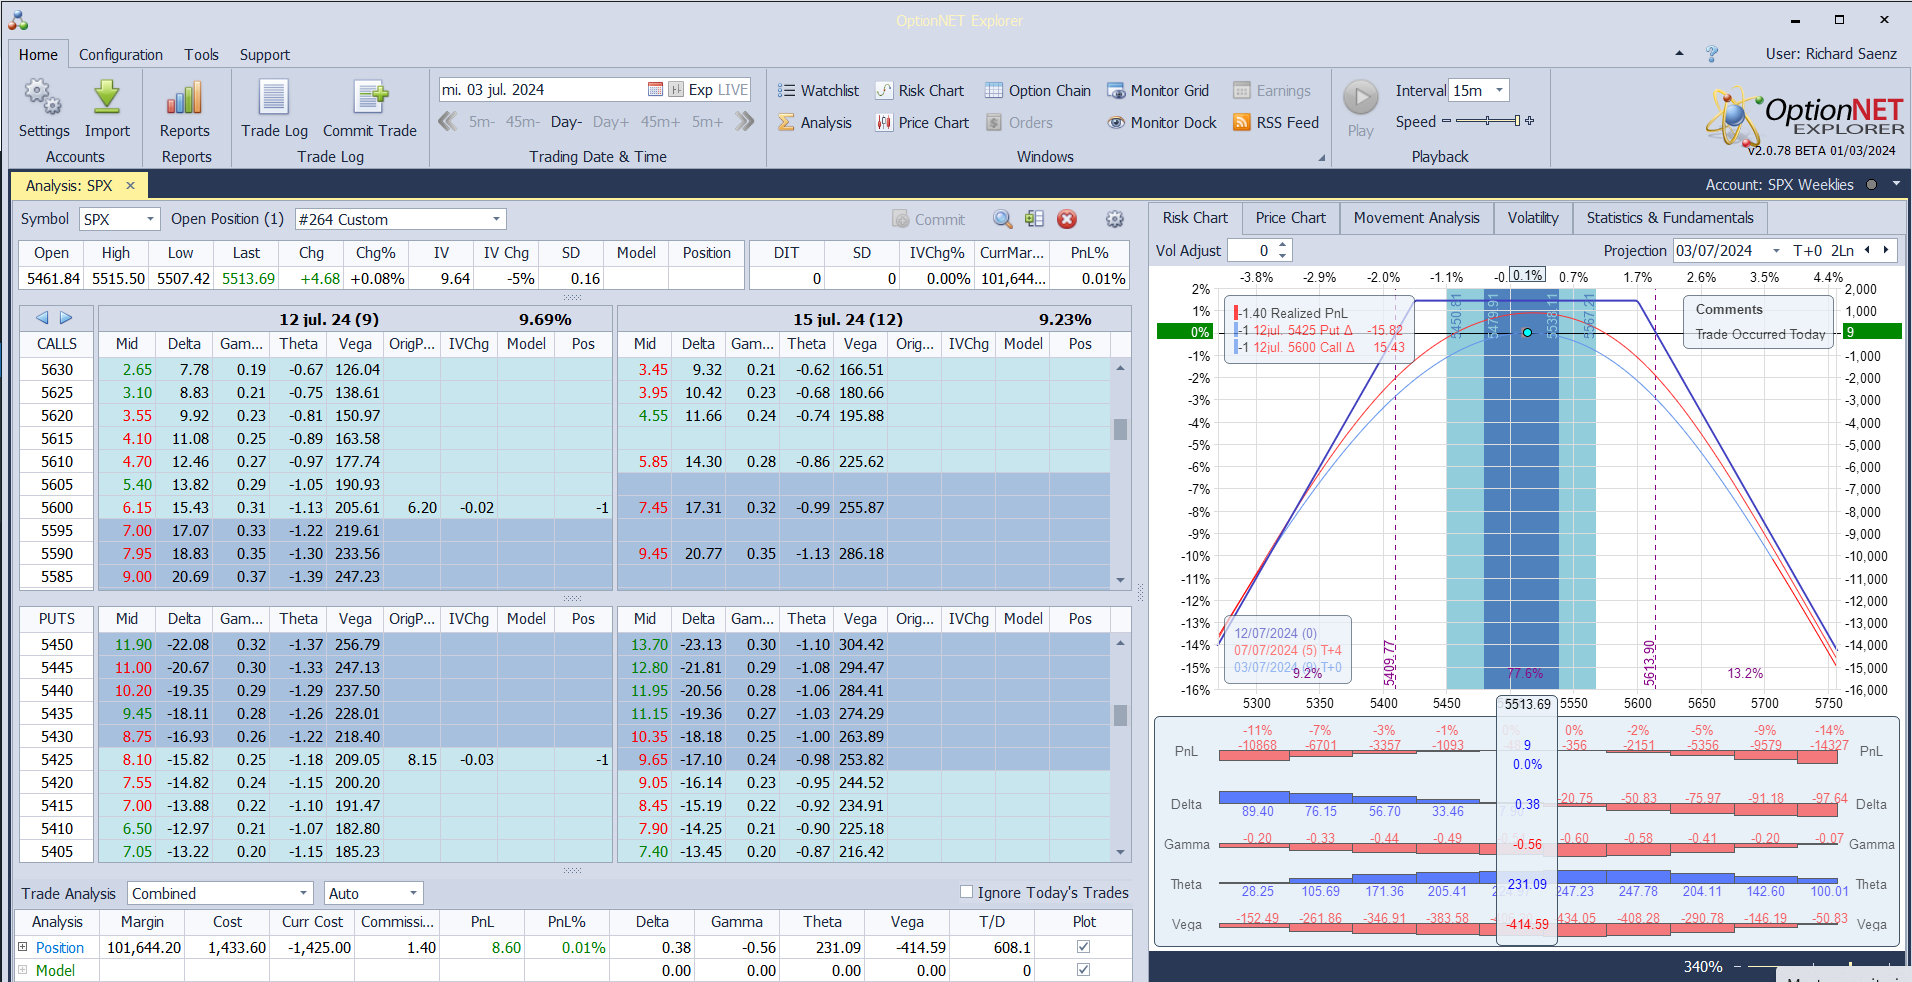Viewport: 1912px width, 982px height.
Task: Switch to the Movement Analysis tab
Action: pos(1416,218)
